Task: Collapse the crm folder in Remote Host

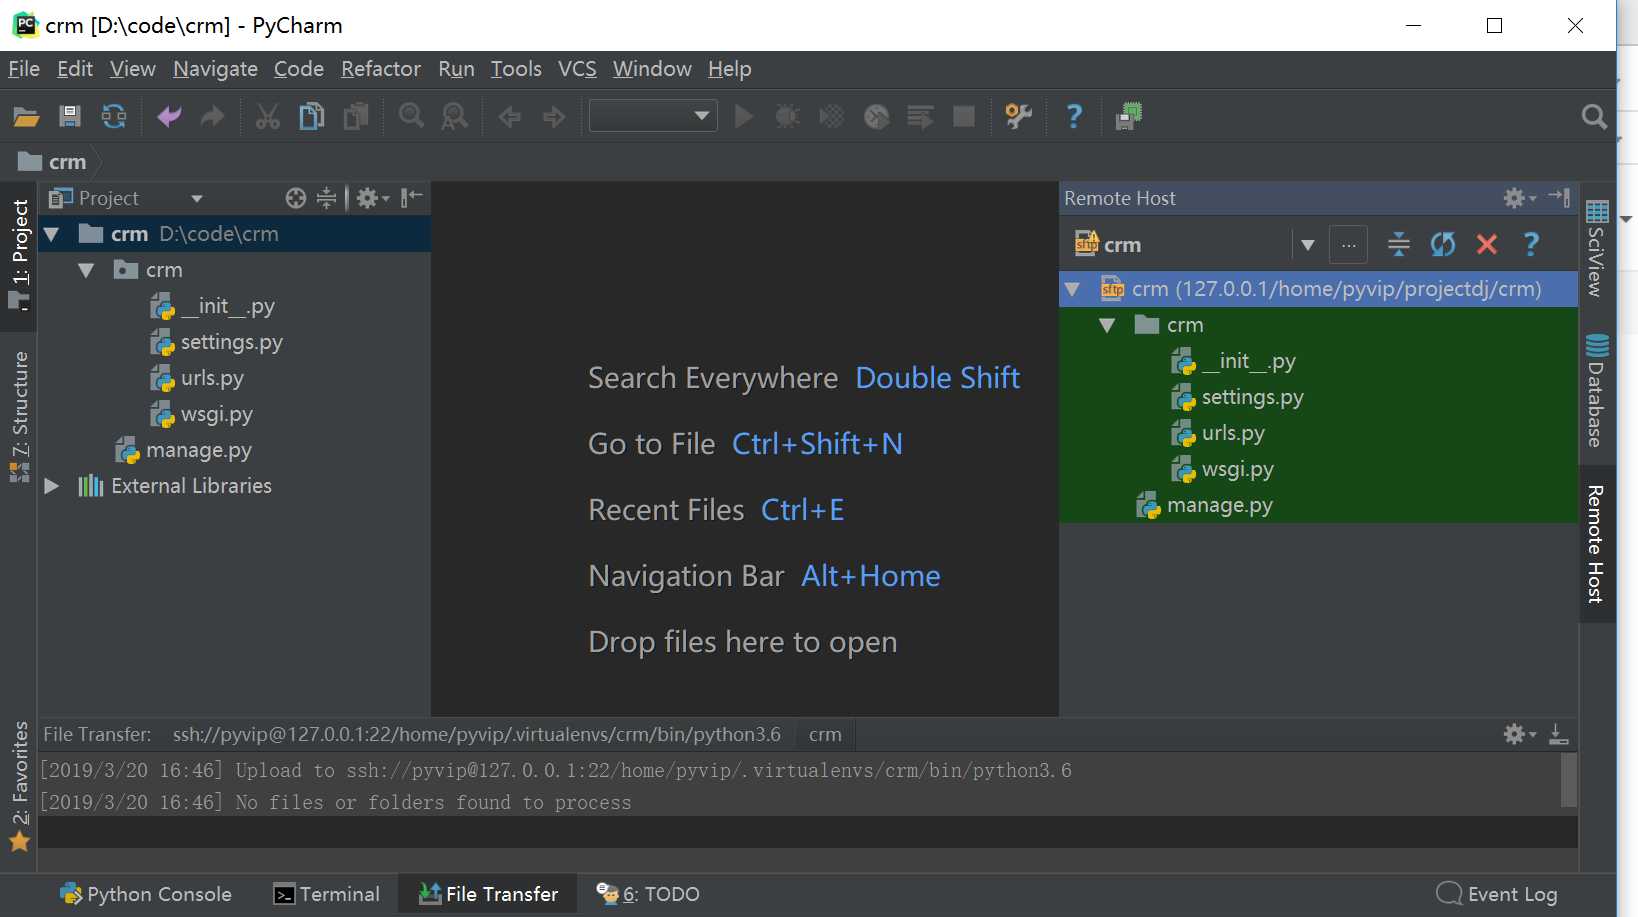Action: tap(1108, 326)
